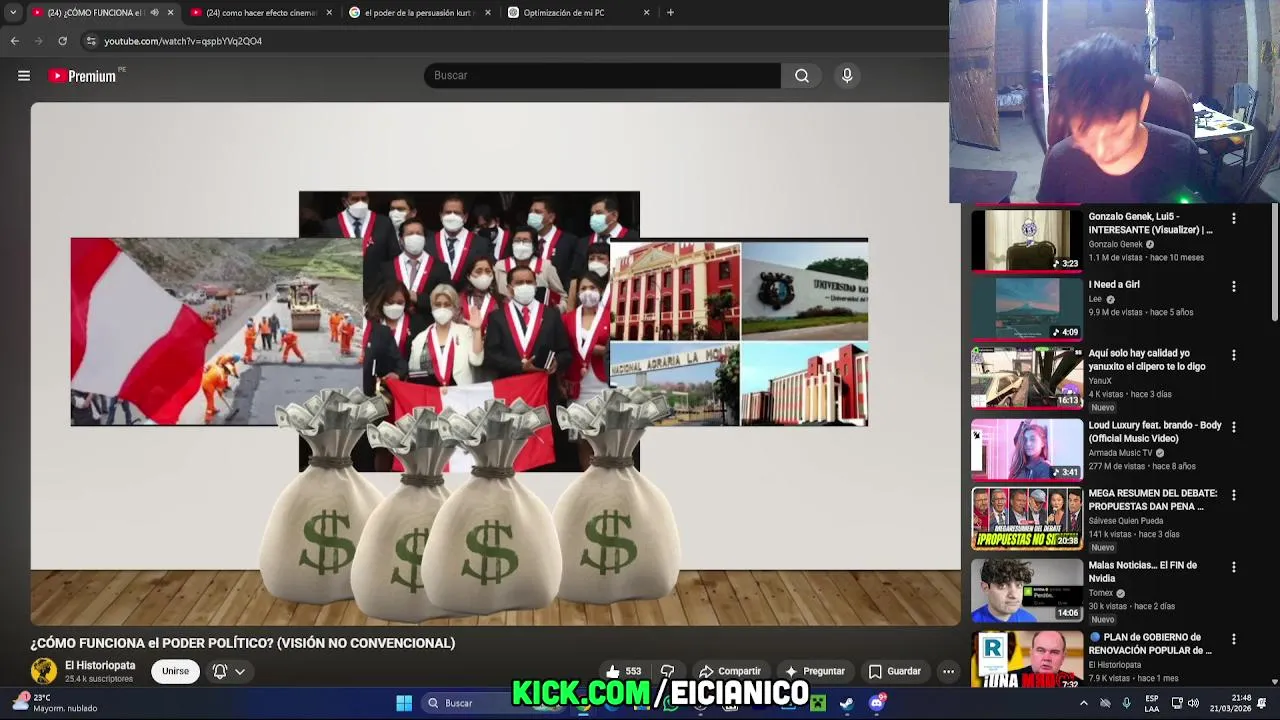This screenshot has width=1280, height=720.
Task: Open MEGA RESUMEN DEL DEBATE video title
Action: 1153,500
